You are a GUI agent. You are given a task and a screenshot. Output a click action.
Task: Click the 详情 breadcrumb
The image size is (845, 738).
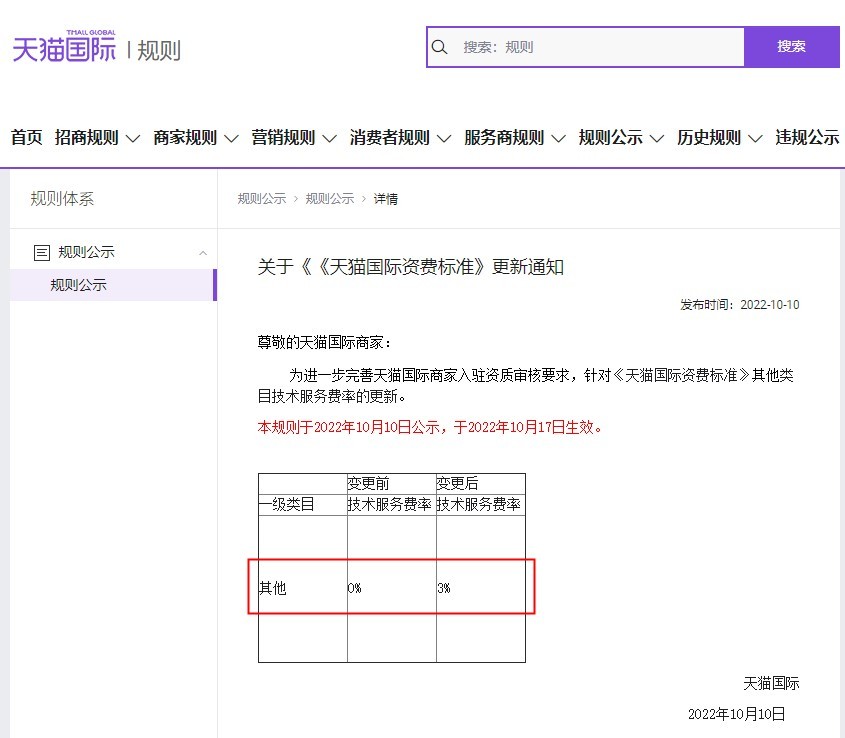point(385,199)
